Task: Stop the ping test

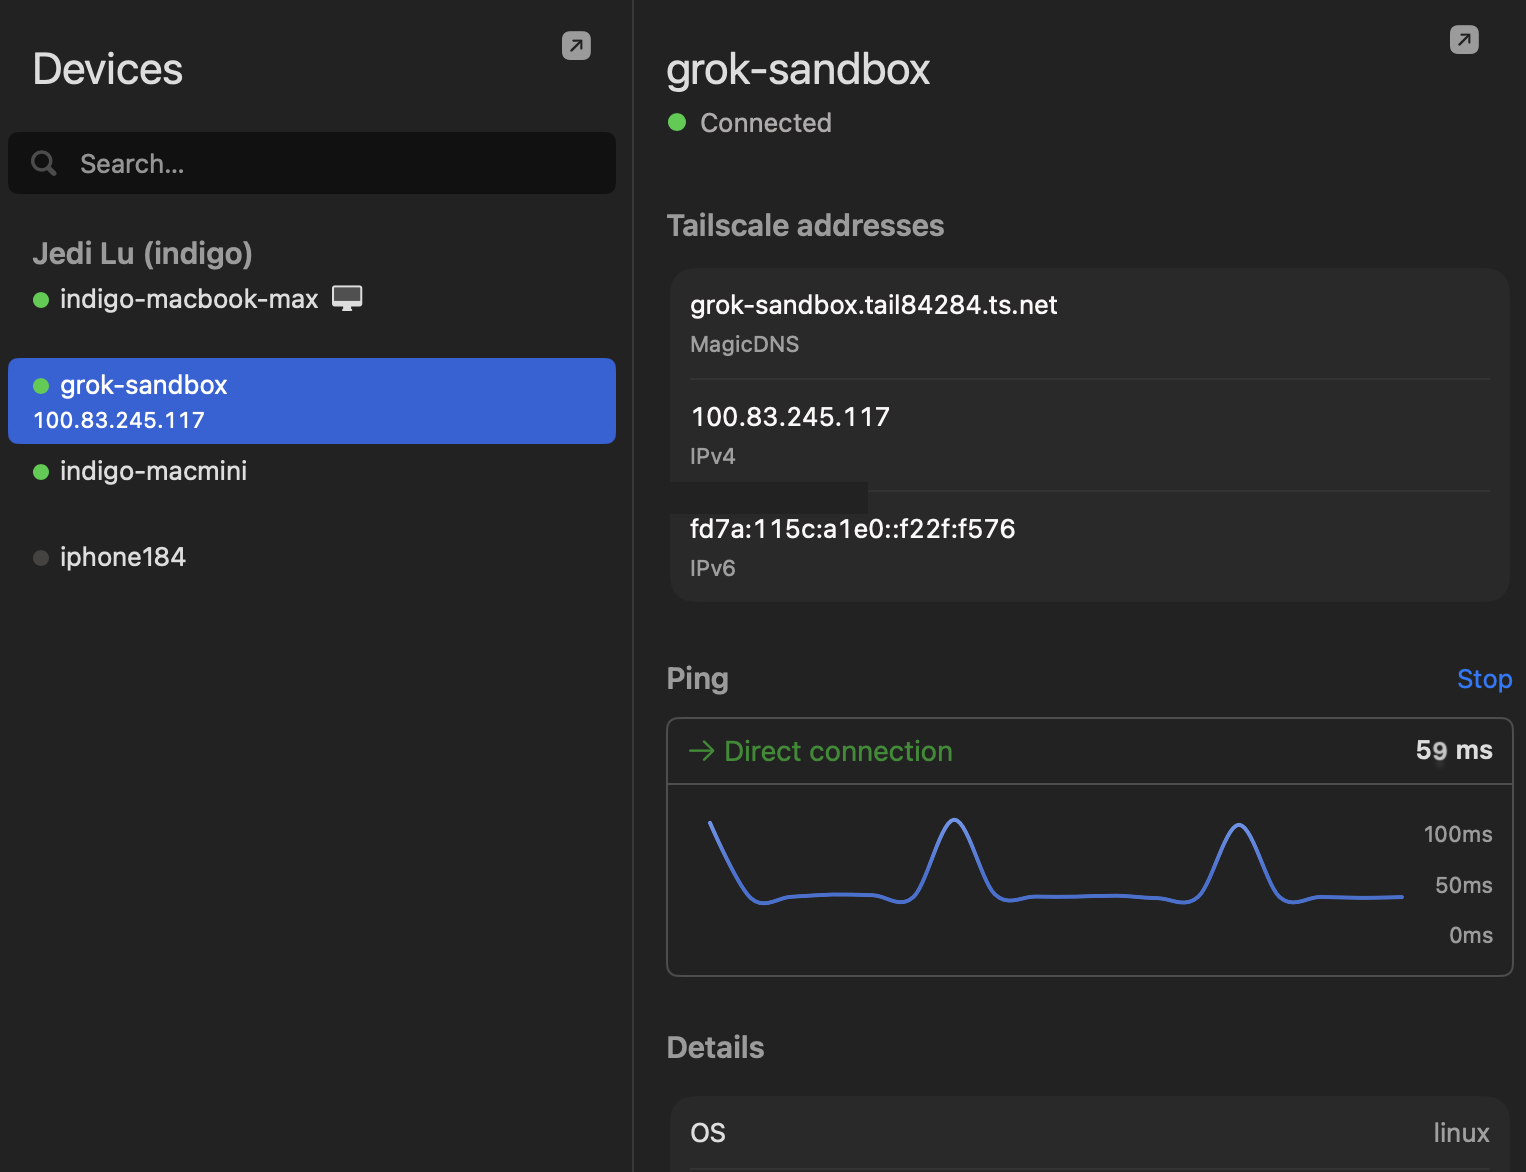Action: coord(1484,679)
